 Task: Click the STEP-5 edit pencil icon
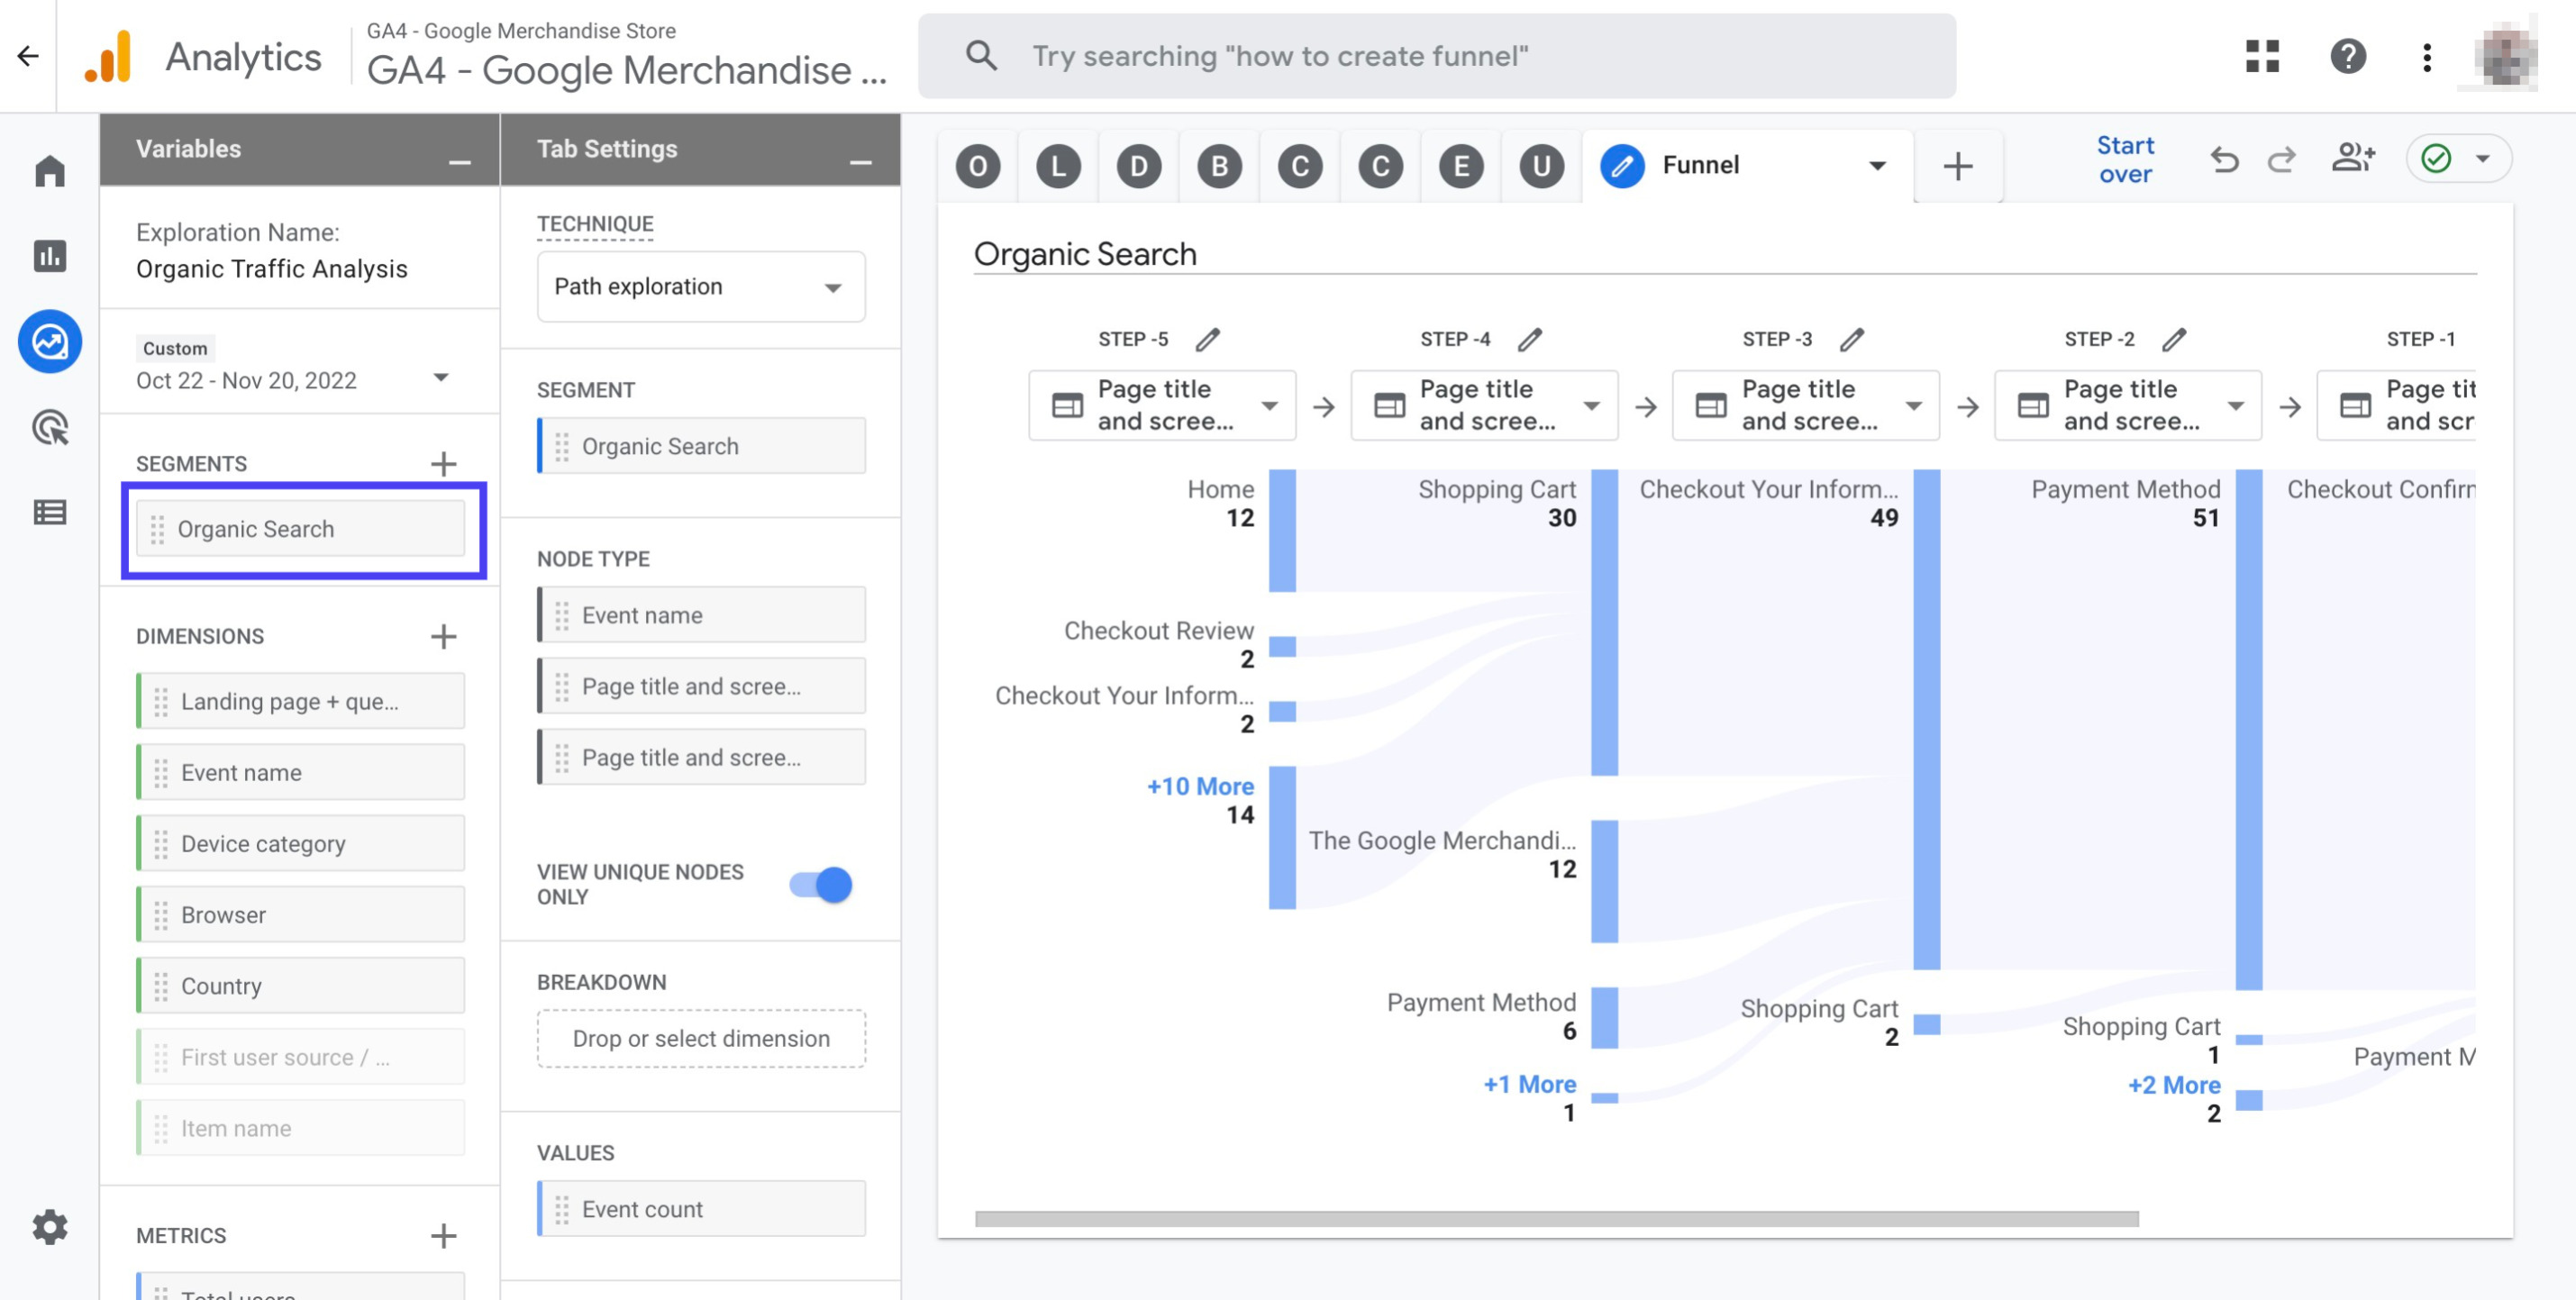point(1206,338)
